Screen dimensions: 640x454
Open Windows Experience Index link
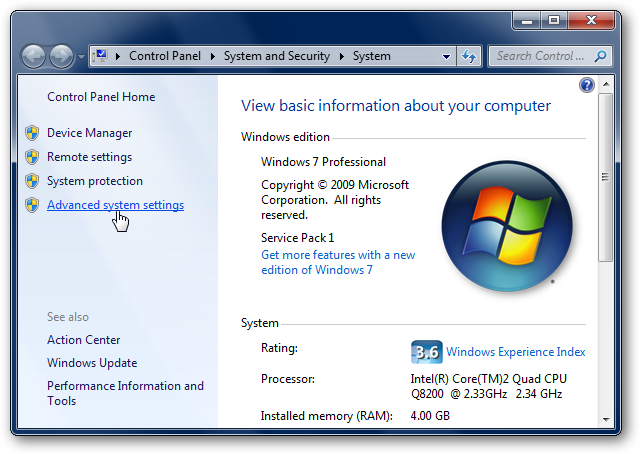[x=516, y=352]
